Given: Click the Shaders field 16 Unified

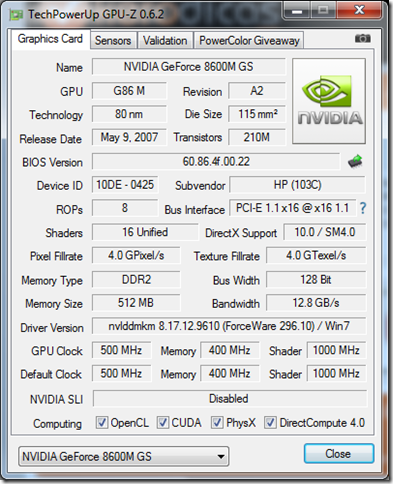Looking at the screenshot, I should coord(145,232).
